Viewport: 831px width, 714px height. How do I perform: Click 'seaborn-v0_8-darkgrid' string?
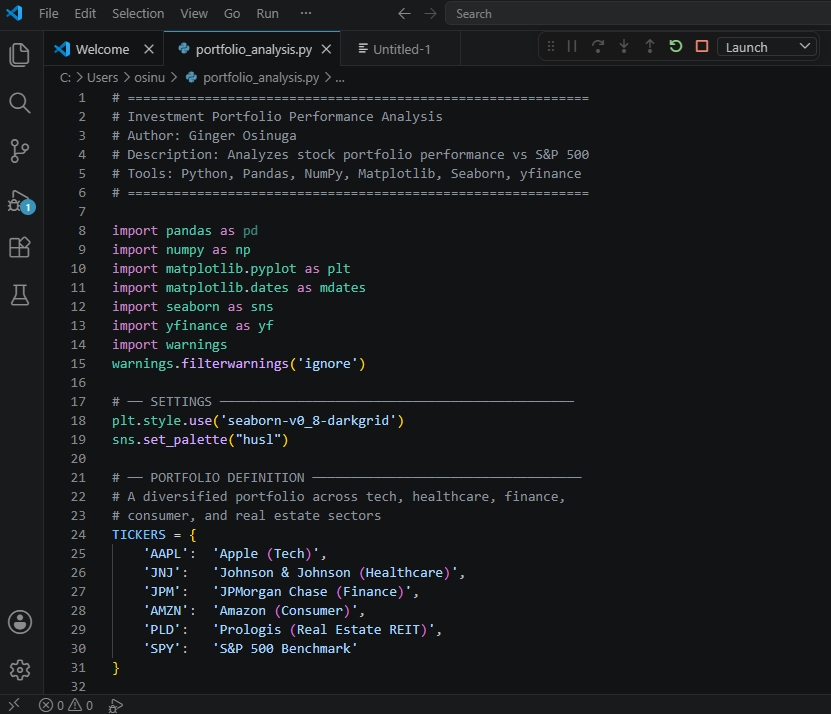click(308, 420)
